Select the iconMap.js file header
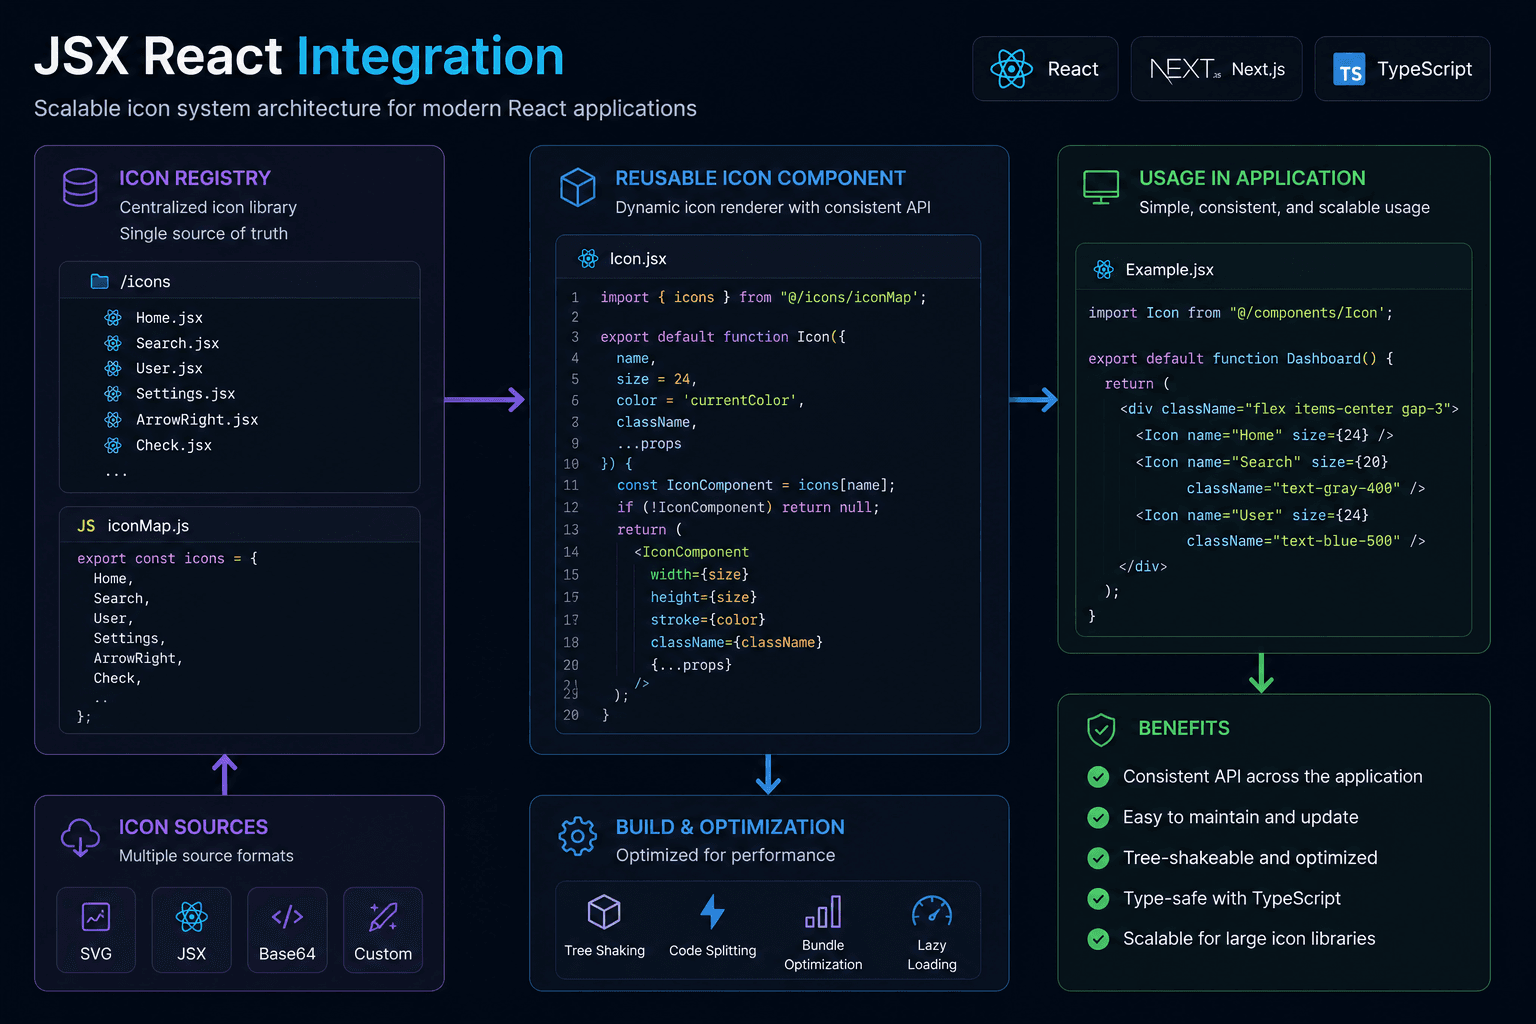 (240, 526)
